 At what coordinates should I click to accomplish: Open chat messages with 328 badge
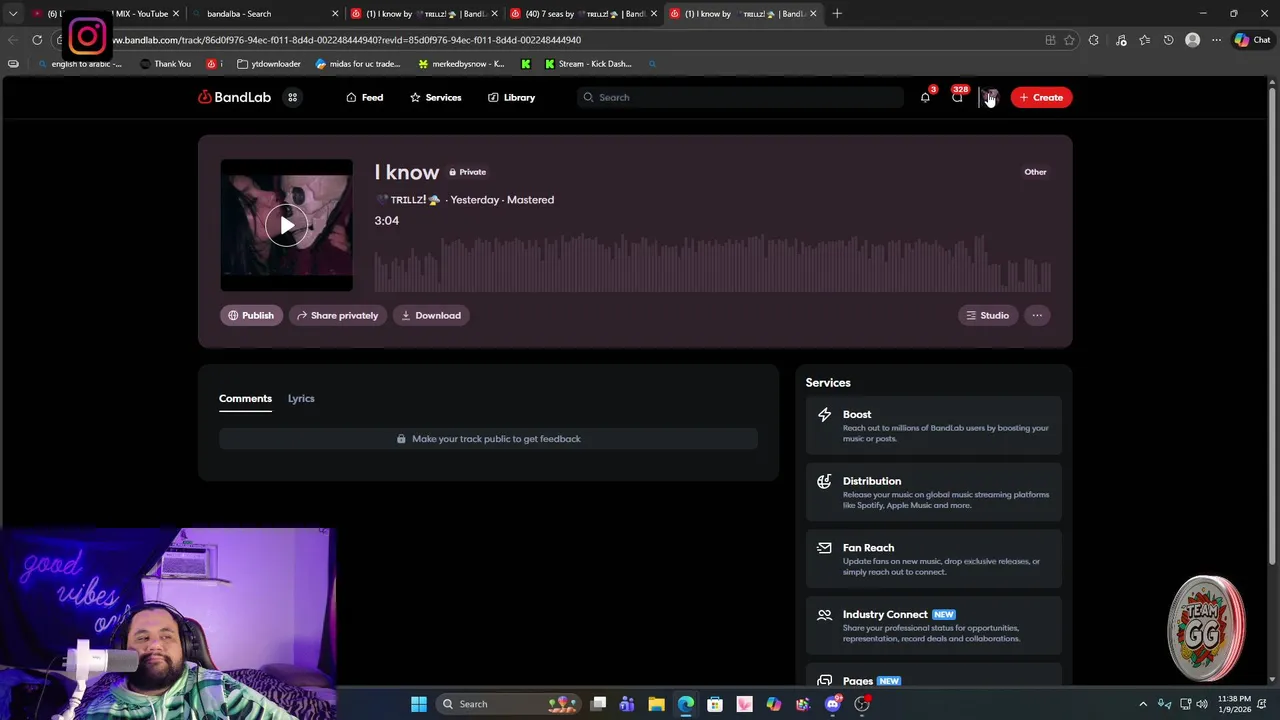(x=957, y=97)
